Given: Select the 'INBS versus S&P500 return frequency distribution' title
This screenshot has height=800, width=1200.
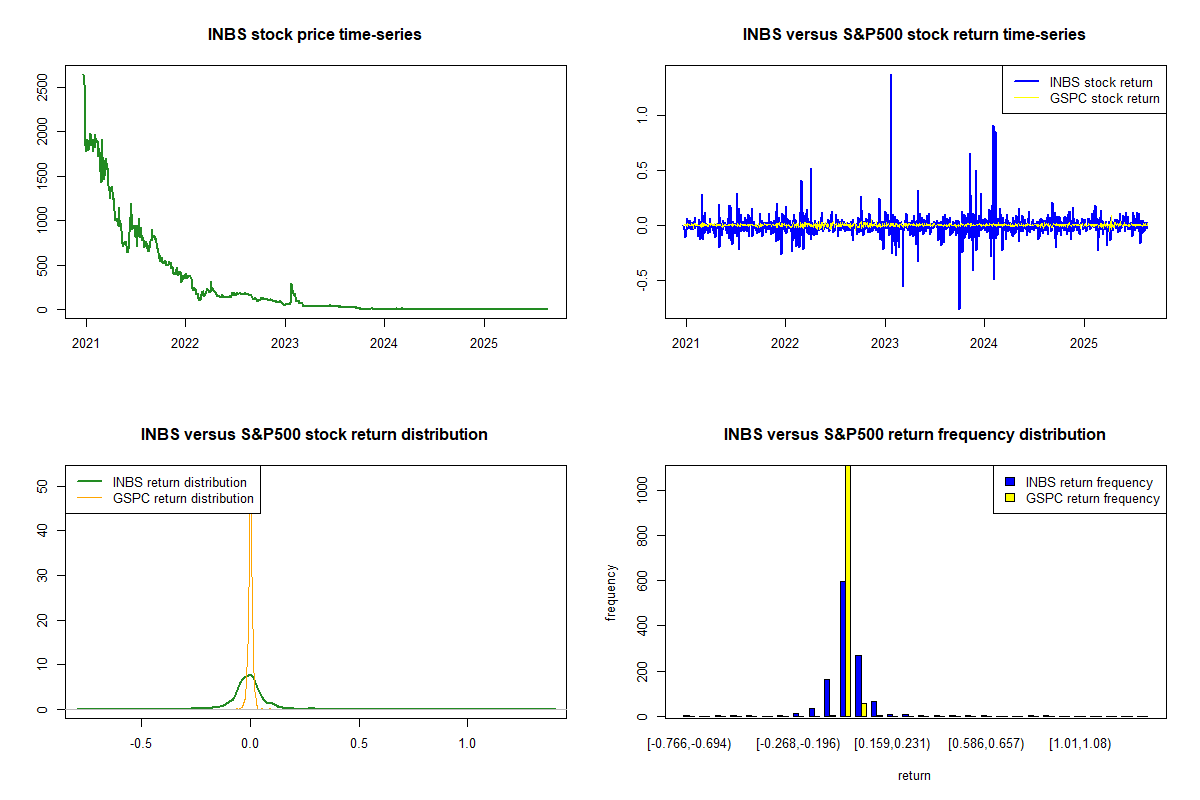Looking at the screenshot, I should point(914,435).
